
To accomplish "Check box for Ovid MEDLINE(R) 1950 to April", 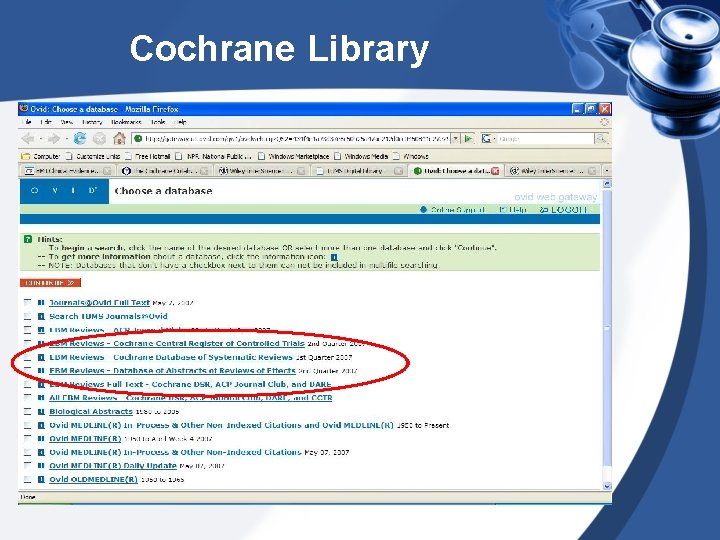I will click(28, 439).
